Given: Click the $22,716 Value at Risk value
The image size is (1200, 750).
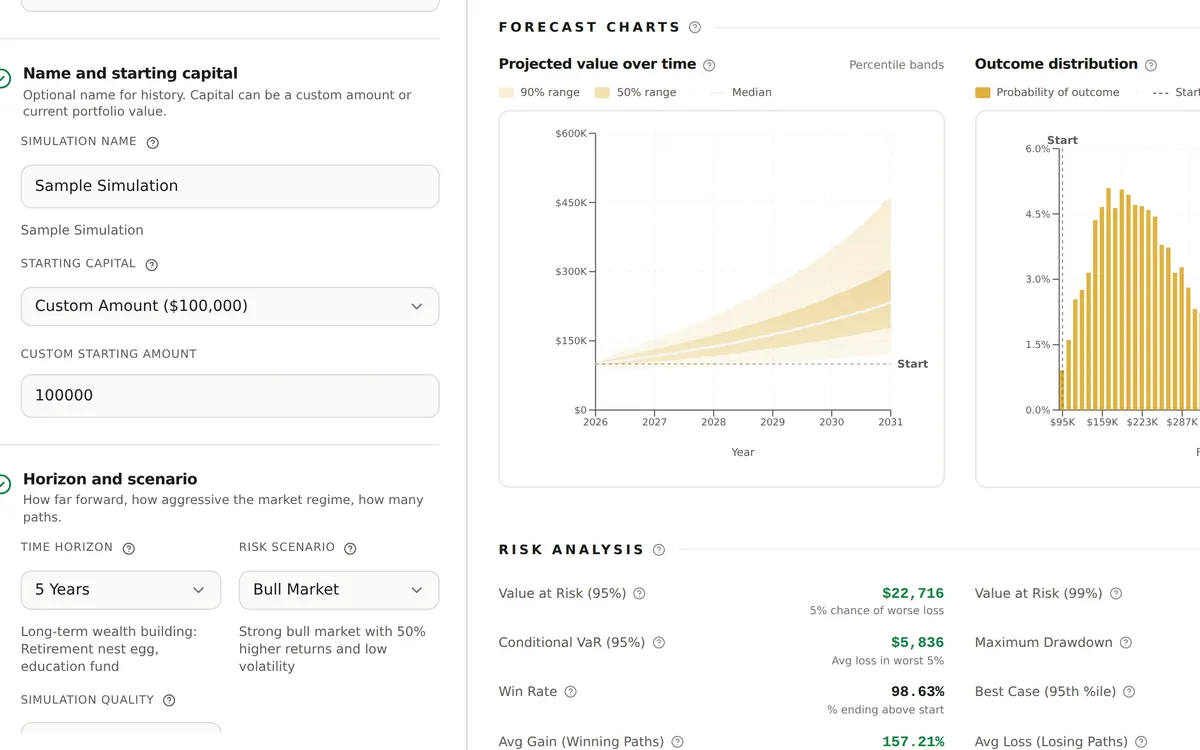Looking at the screenshot, I should [913, 593].
